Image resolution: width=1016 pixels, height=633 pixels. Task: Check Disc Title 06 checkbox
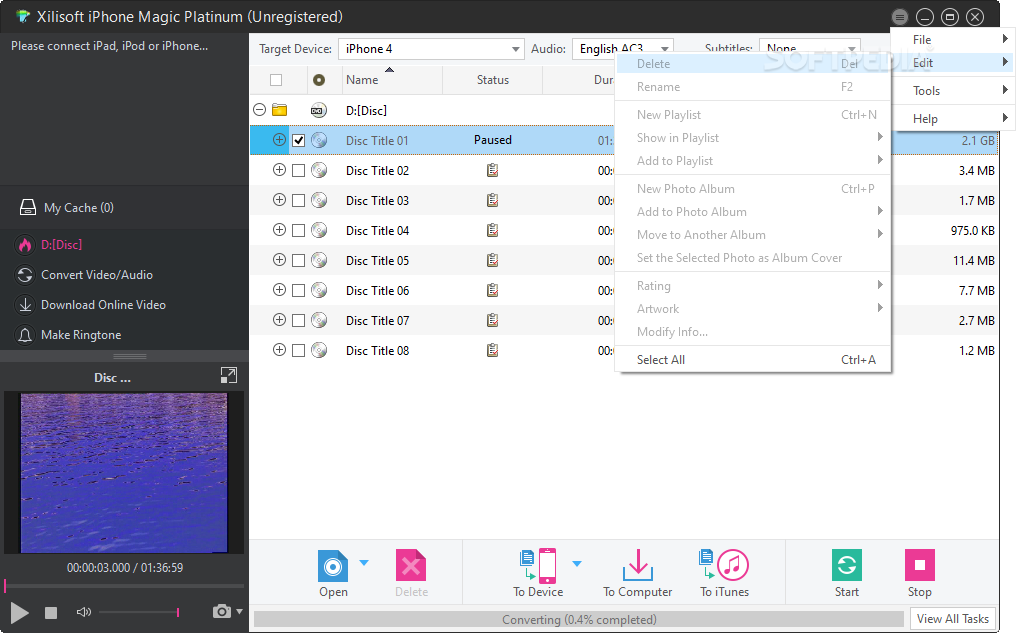tap(298, 290)
